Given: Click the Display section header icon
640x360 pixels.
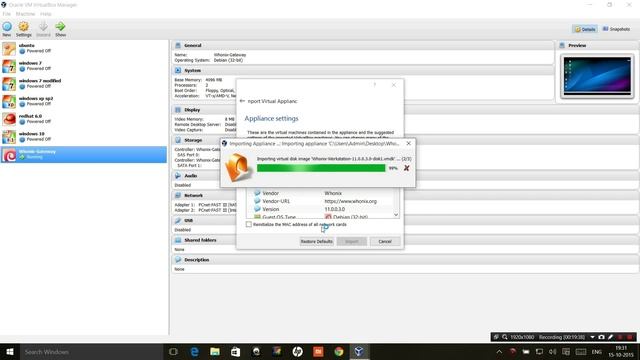Looking at the screenshot, I should [x=178, y=110].
